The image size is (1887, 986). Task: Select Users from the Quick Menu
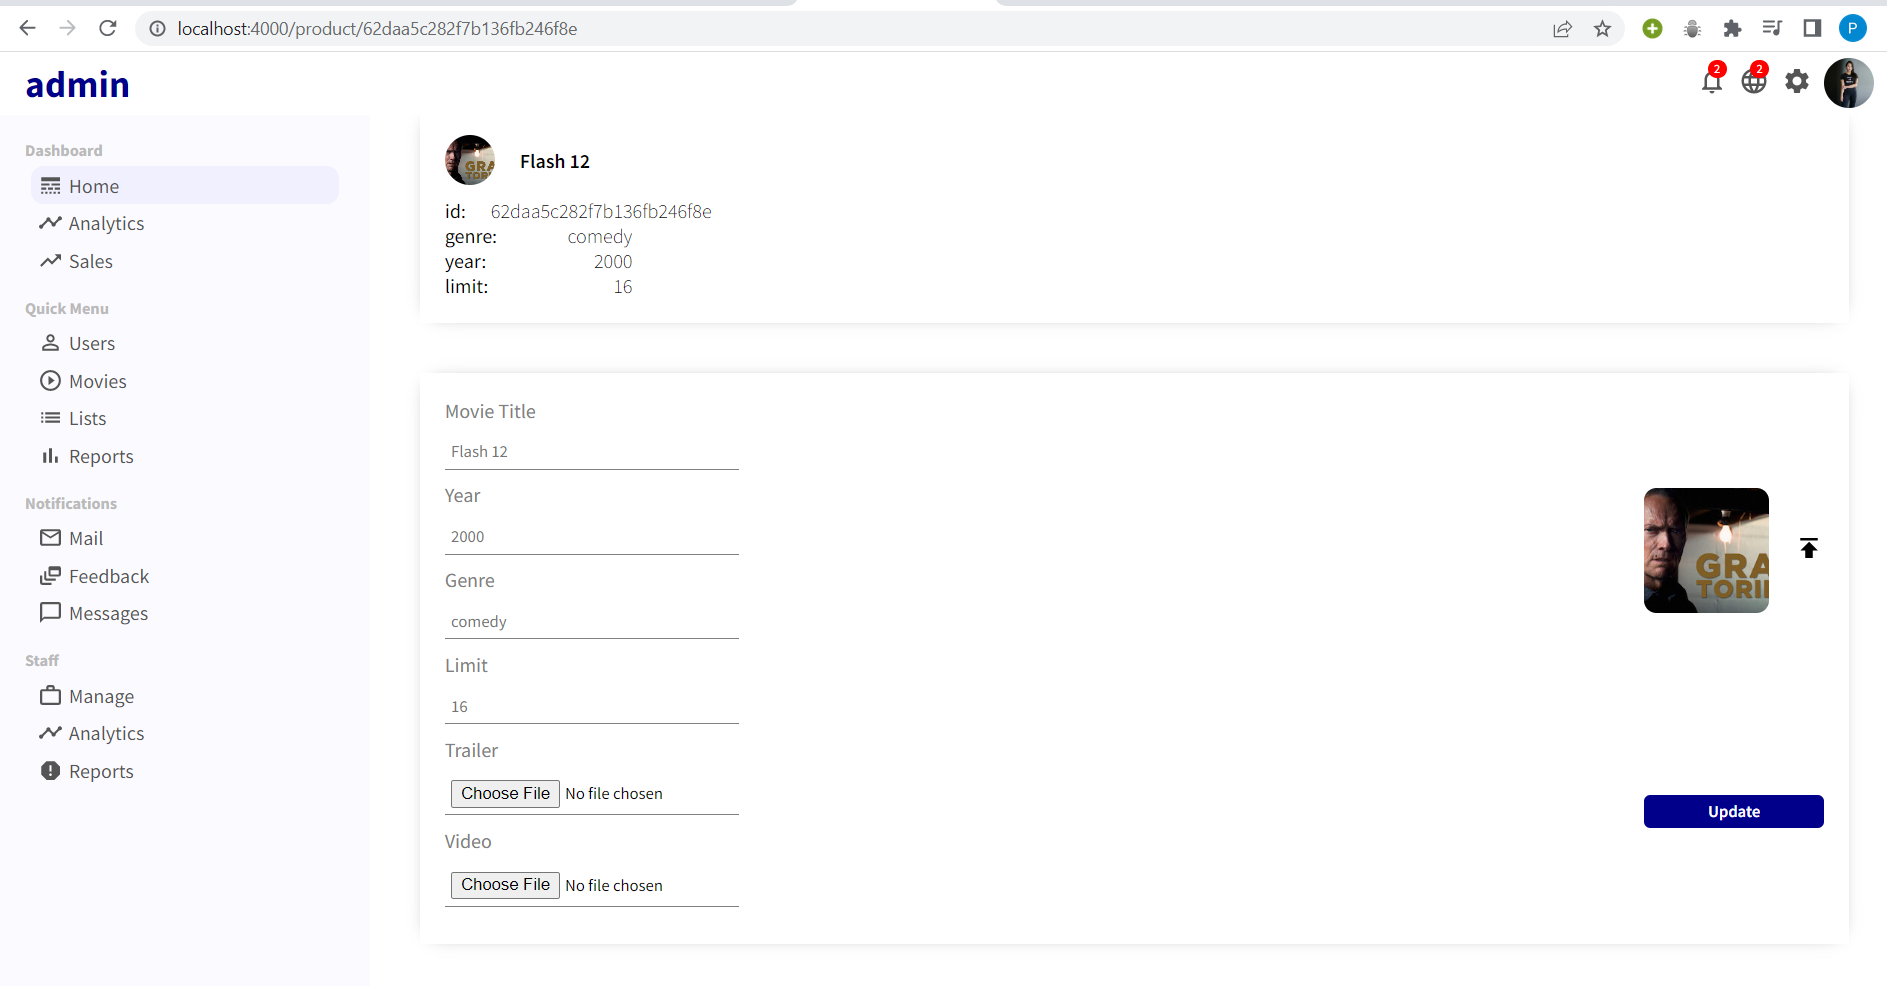tap(91, 343)
